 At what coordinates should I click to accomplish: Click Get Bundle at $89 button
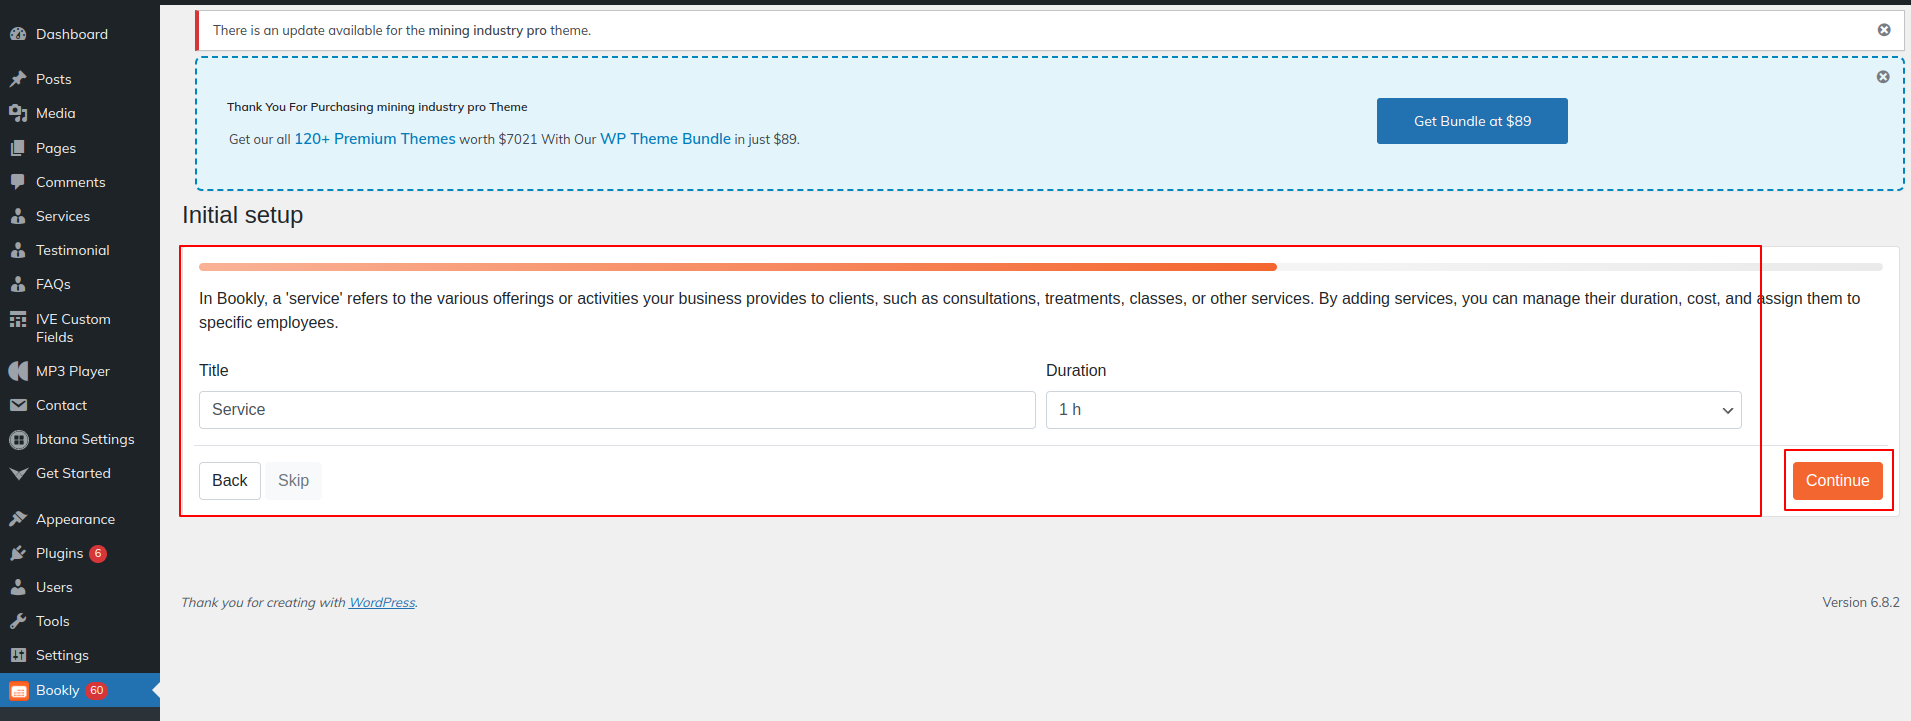(x=1472, y=121)
